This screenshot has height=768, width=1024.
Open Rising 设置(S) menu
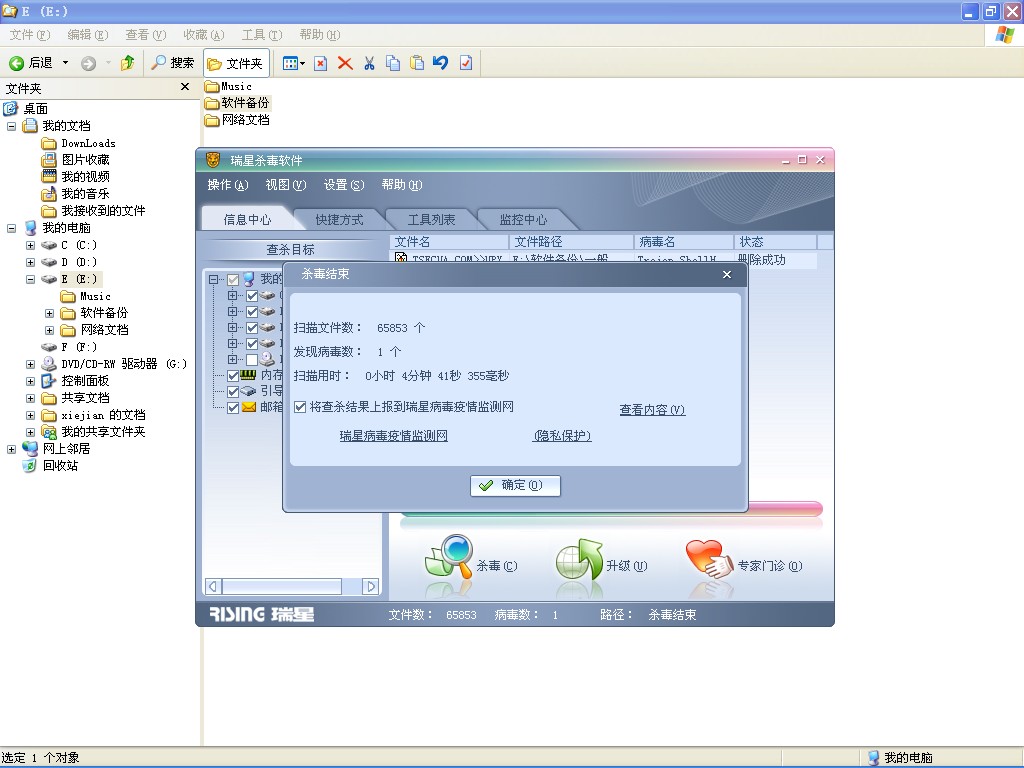(x=344, y=185)
